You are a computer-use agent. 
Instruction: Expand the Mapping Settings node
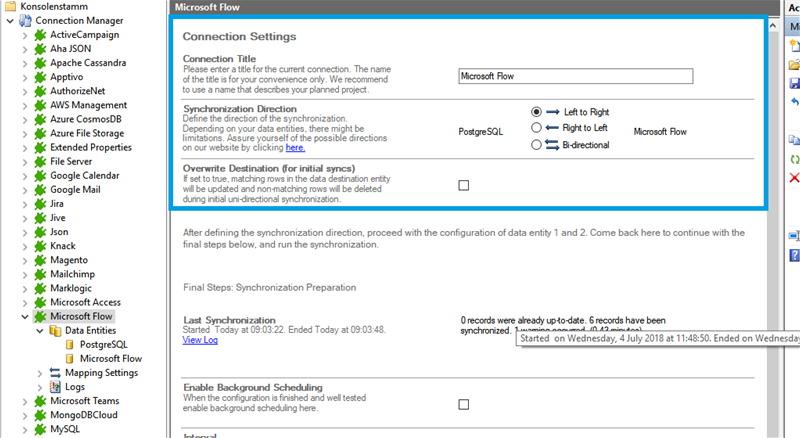(39, 373)
